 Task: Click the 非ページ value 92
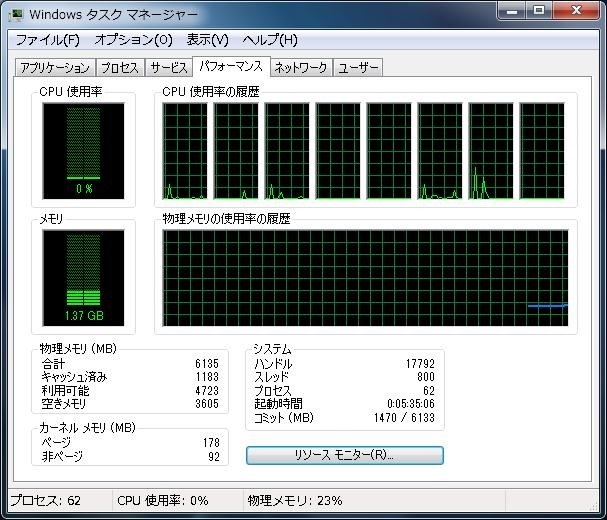point(214,457)
